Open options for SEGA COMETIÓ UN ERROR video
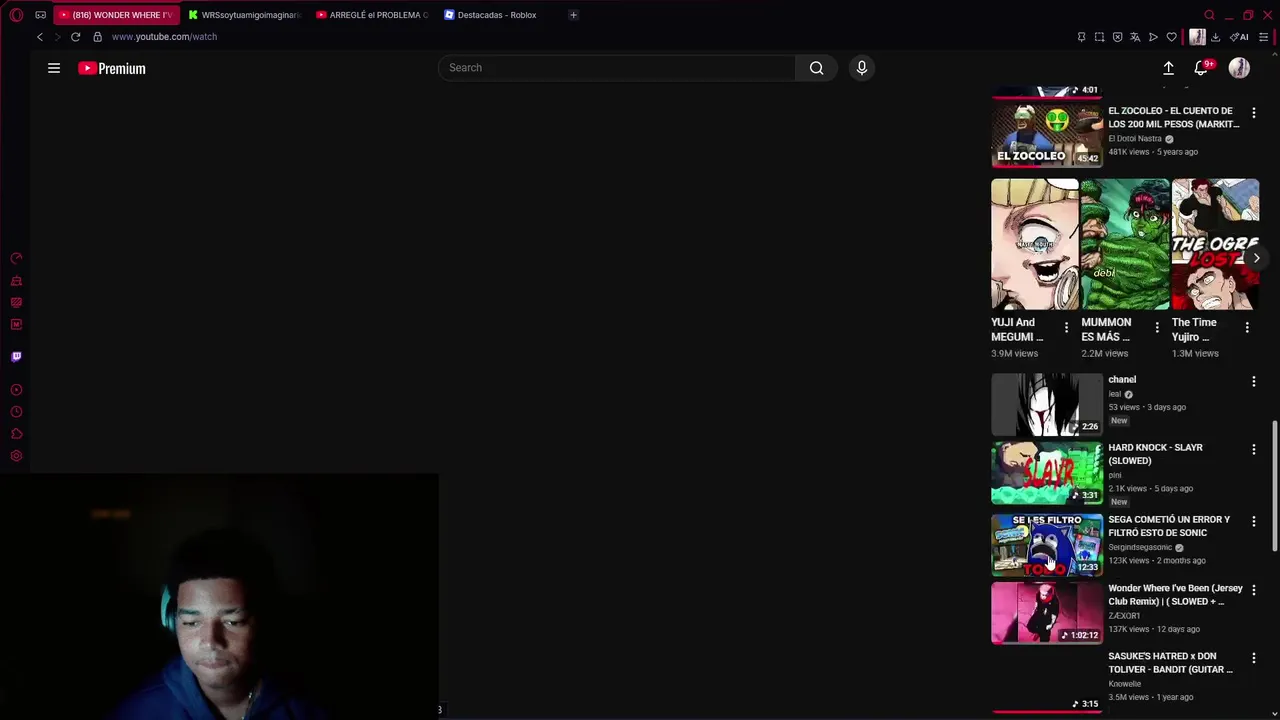The image size is (1280, 720). click(1254, 522)
